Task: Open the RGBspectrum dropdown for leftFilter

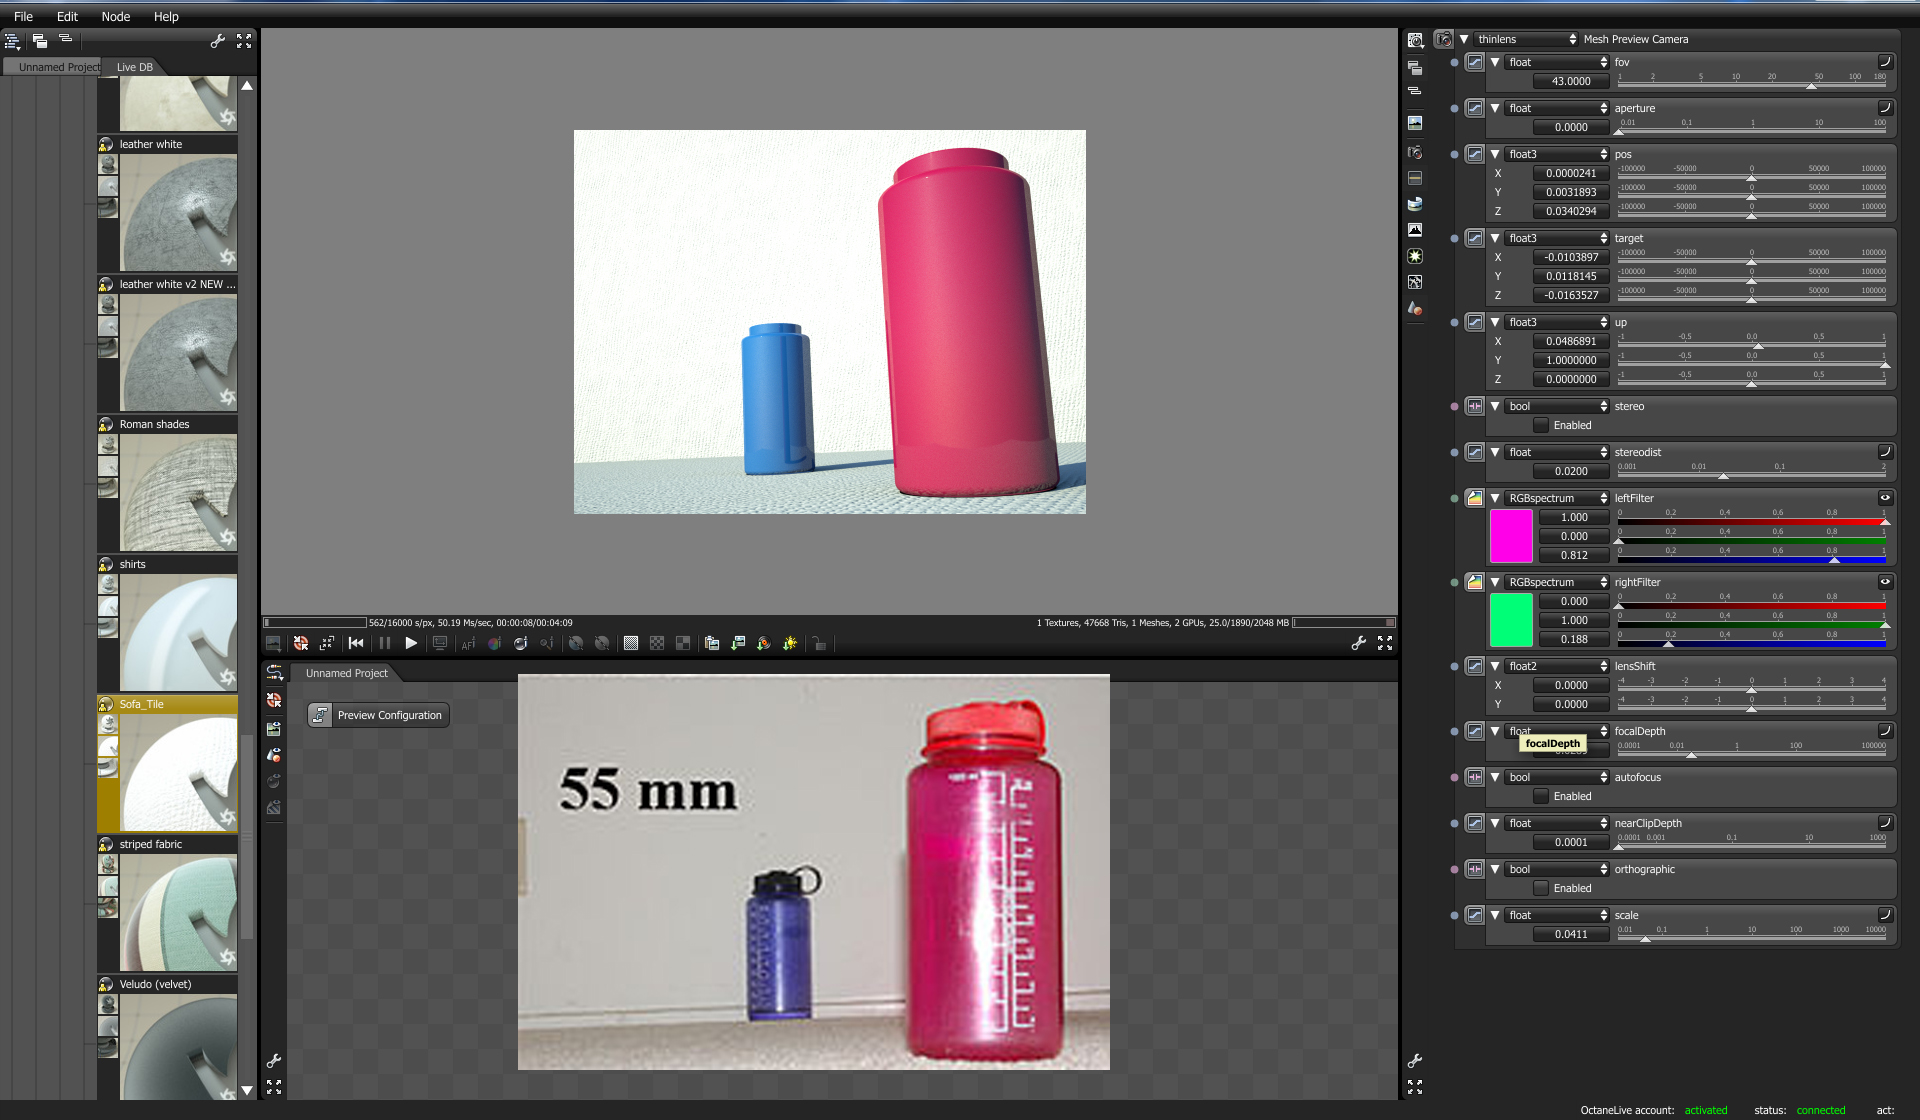Action: (x=1557, y=498)
